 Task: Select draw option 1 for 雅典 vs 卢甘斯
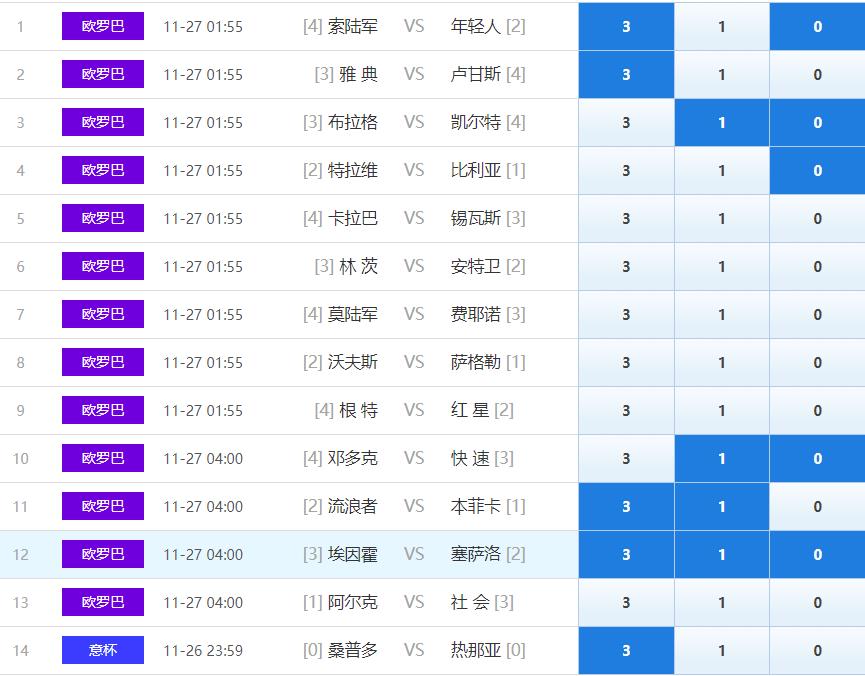[722, 74]
